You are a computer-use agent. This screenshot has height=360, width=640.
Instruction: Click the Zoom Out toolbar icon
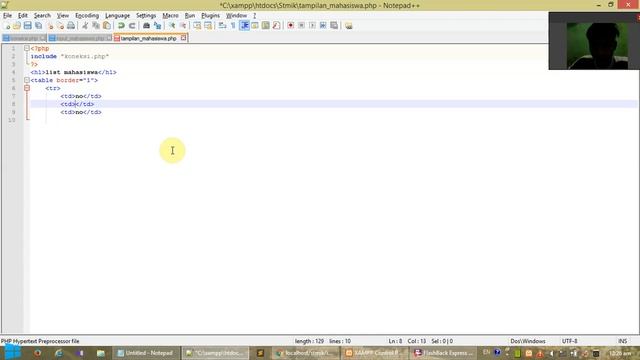pos(183,26)
